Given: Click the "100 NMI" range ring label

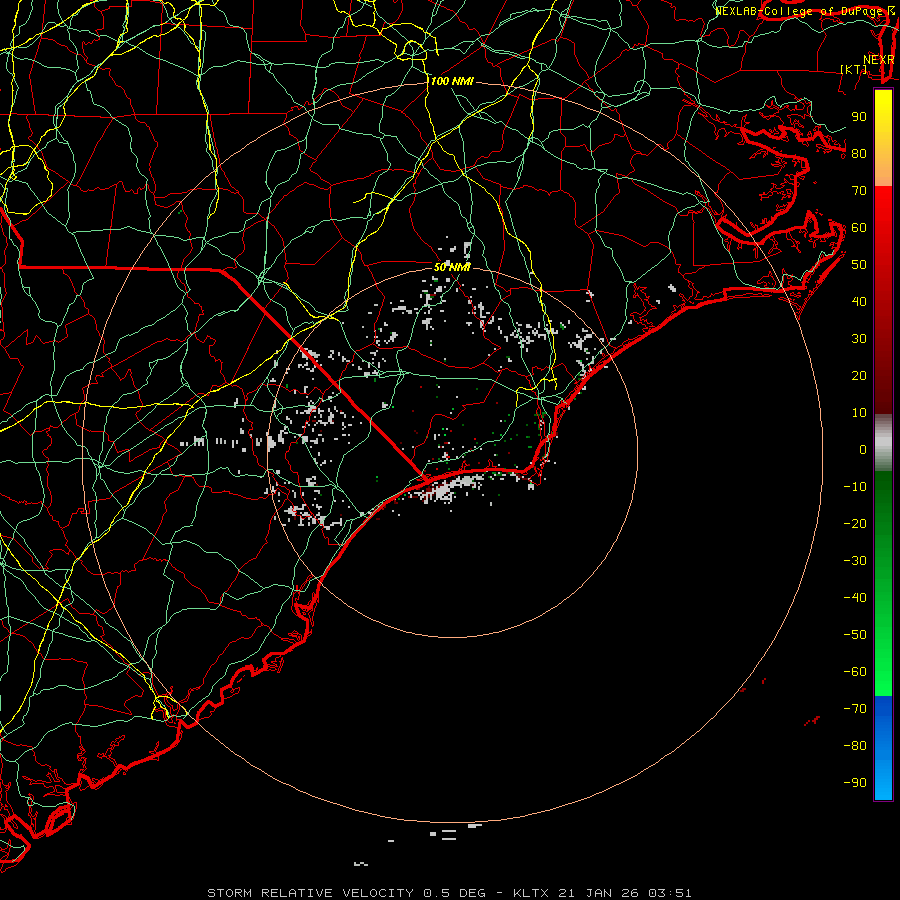Looking at the screenshot, I should pos(452,82).
